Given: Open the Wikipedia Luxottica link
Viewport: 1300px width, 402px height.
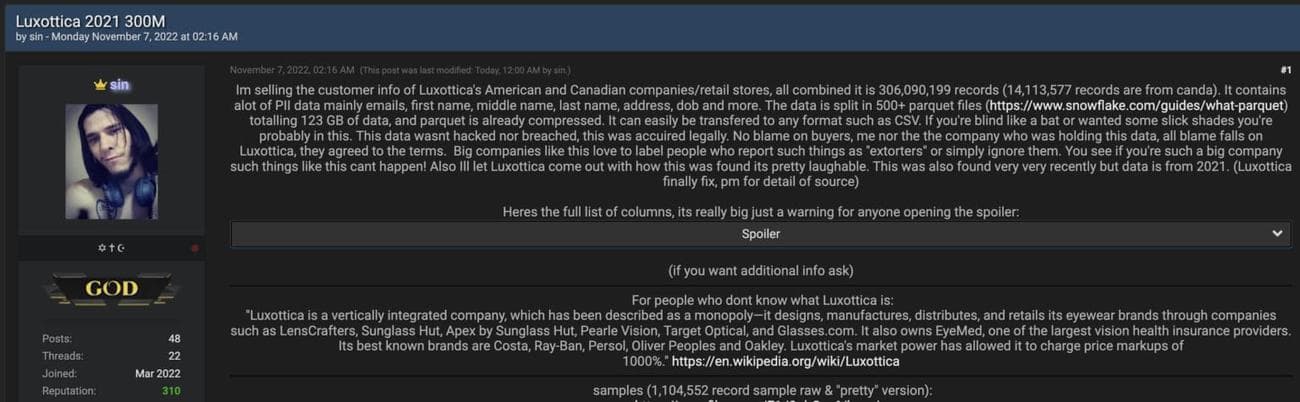Looking at the screenshot, I should tap(785, 361).
